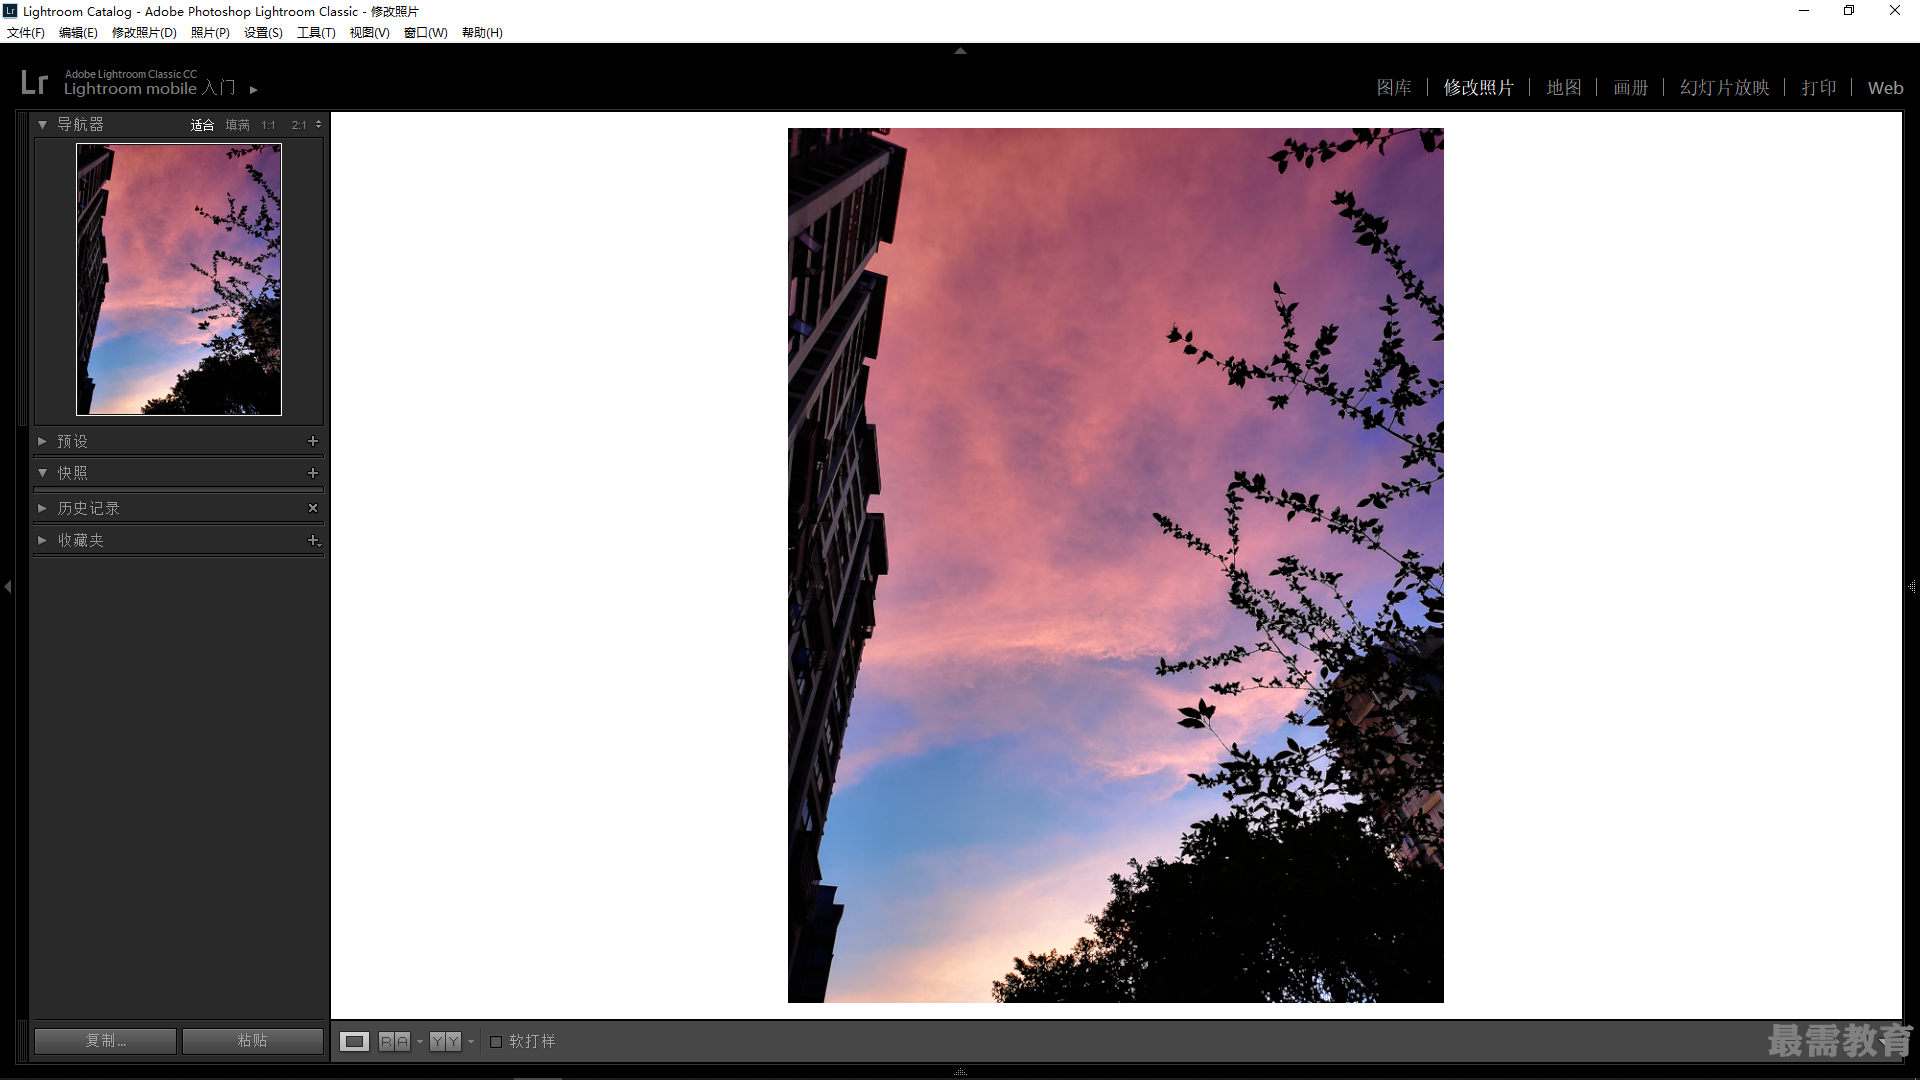Click the 粘贴 paste settings button
This screenshot has height=1080, width=1920.
[x=252, y=1041]
